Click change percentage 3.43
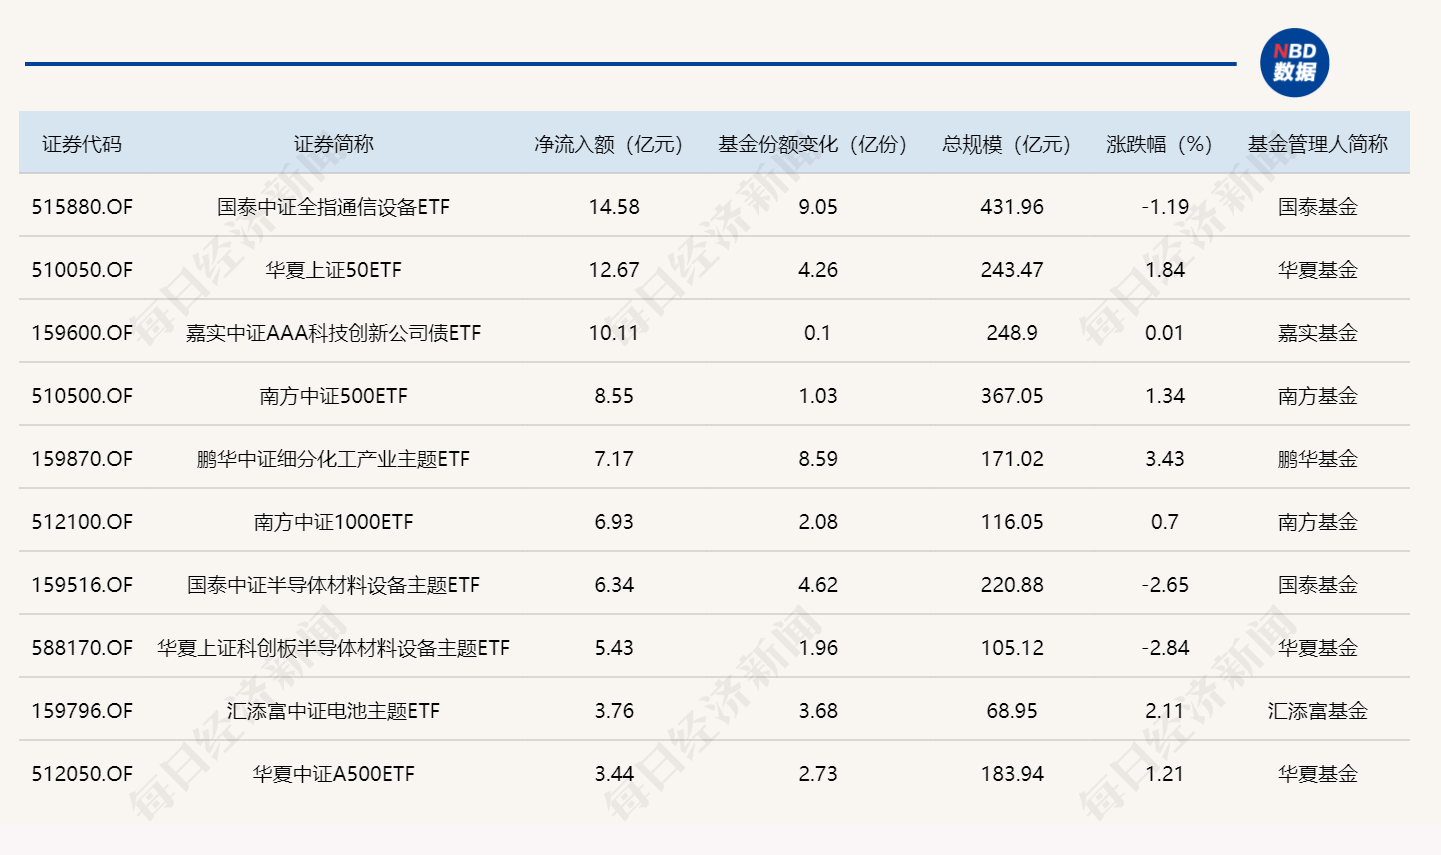 click(1165, 459)
